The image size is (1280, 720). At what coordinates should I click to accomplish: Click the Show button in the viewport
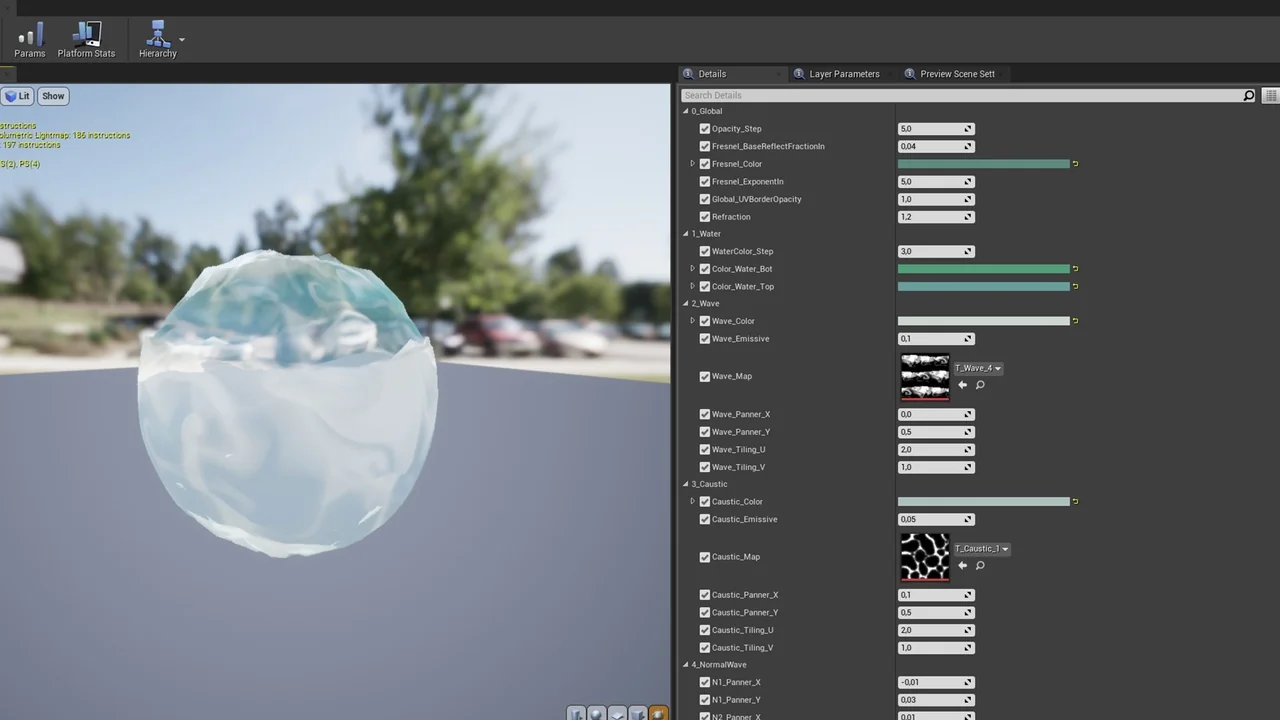[x=52, y=95]
